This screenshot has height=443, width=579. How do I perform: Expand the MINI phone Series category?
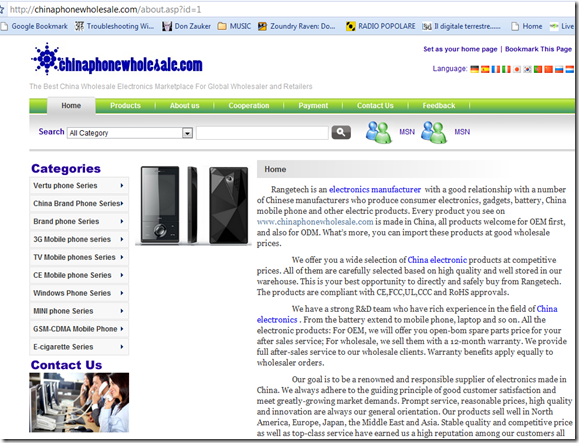point(79,311)
